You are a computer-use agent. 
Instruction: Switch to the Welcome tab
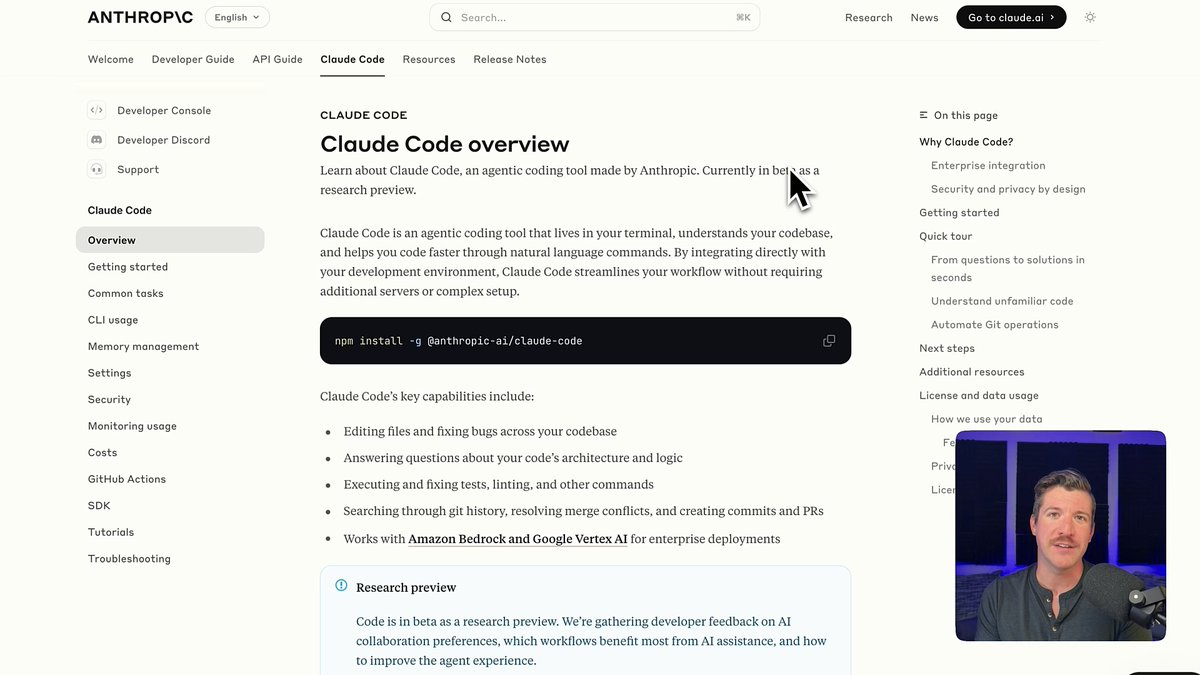(110, 59)
